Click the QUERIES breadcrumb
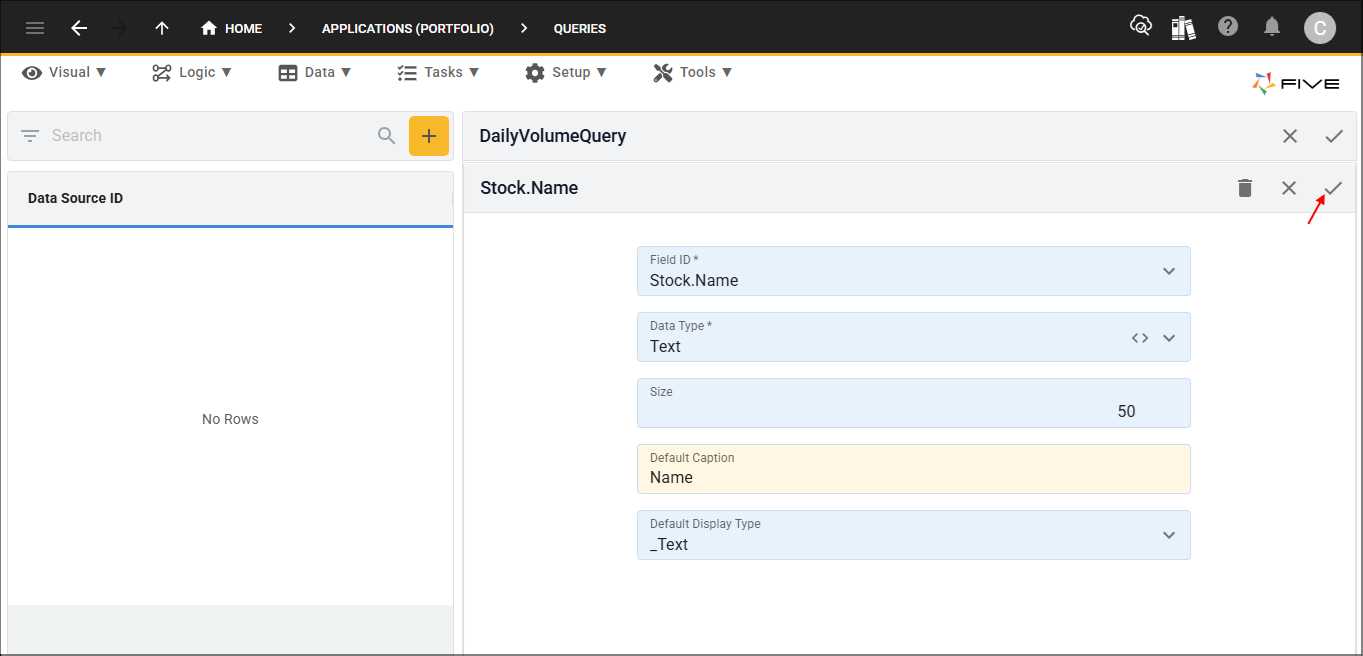Image resolution: width=1363 pixels, height=656 pixels. pyautogui.click(x=580, y=29)
